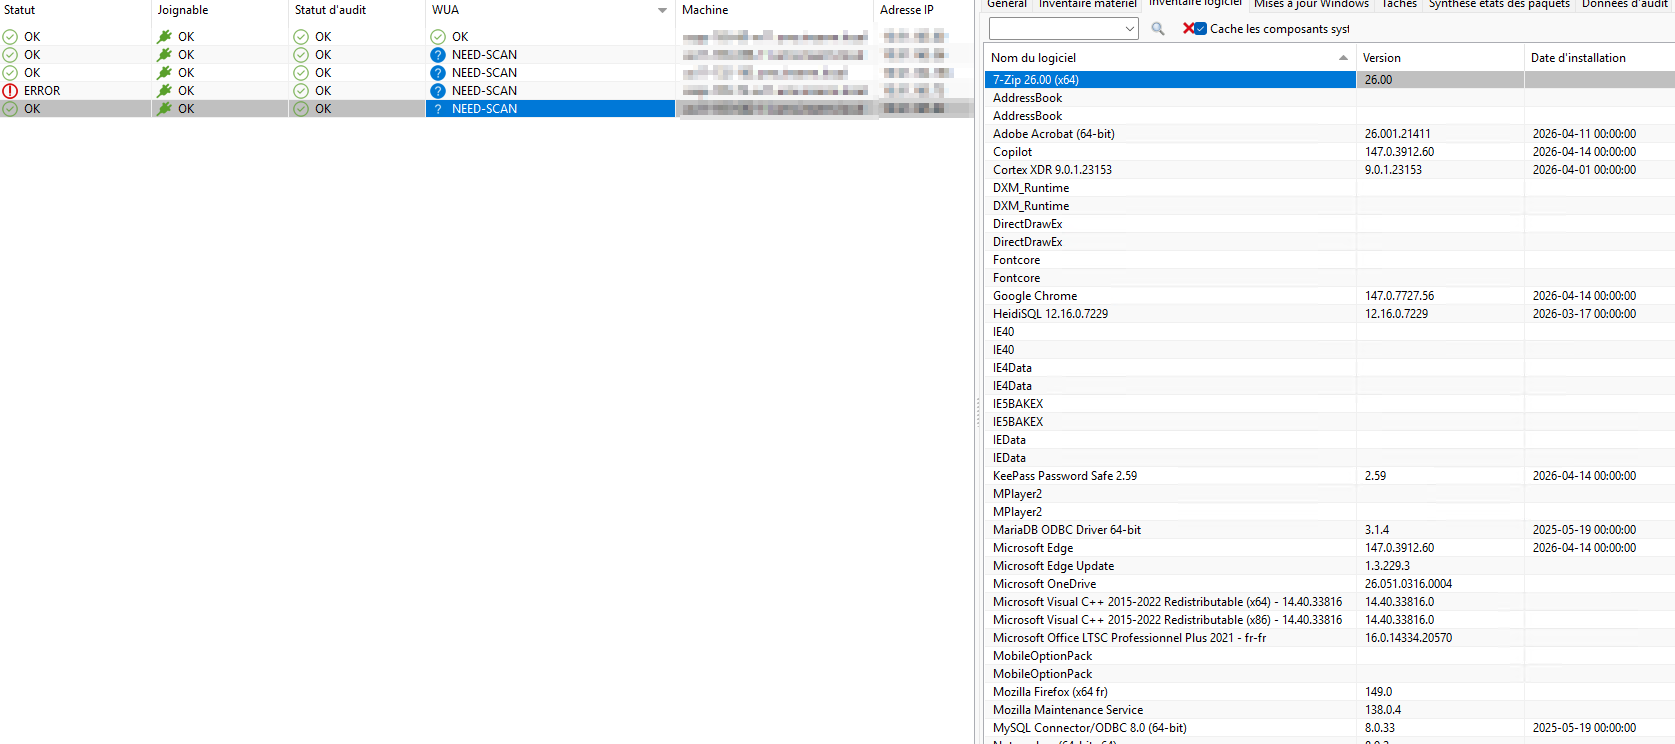Select the 'KeePass Password Safe 2.59' entry

1065,476
